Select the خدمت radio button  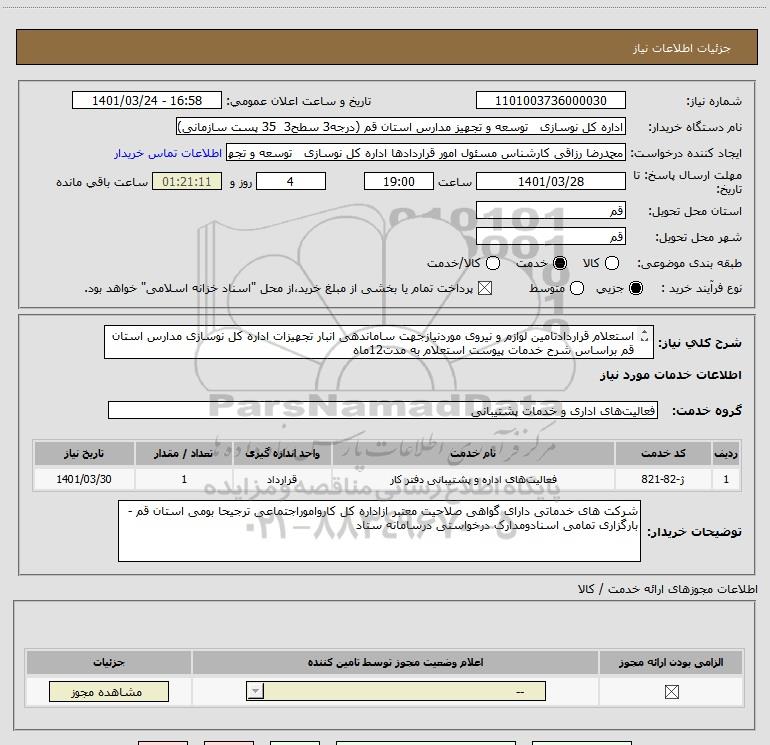pos(560,263)
